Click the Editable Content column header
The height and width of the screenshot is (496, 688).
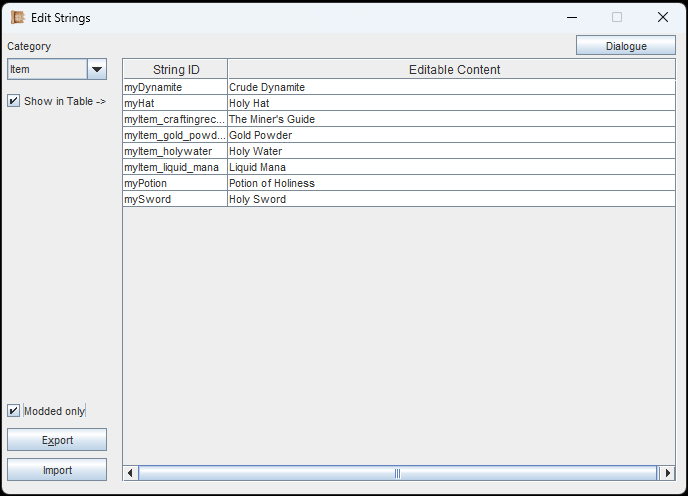454,70
